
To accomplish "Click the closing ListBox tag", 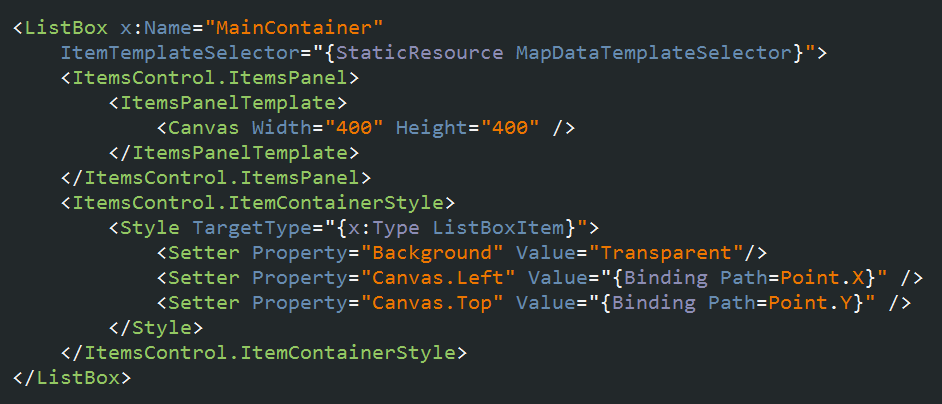I will 72,378.
